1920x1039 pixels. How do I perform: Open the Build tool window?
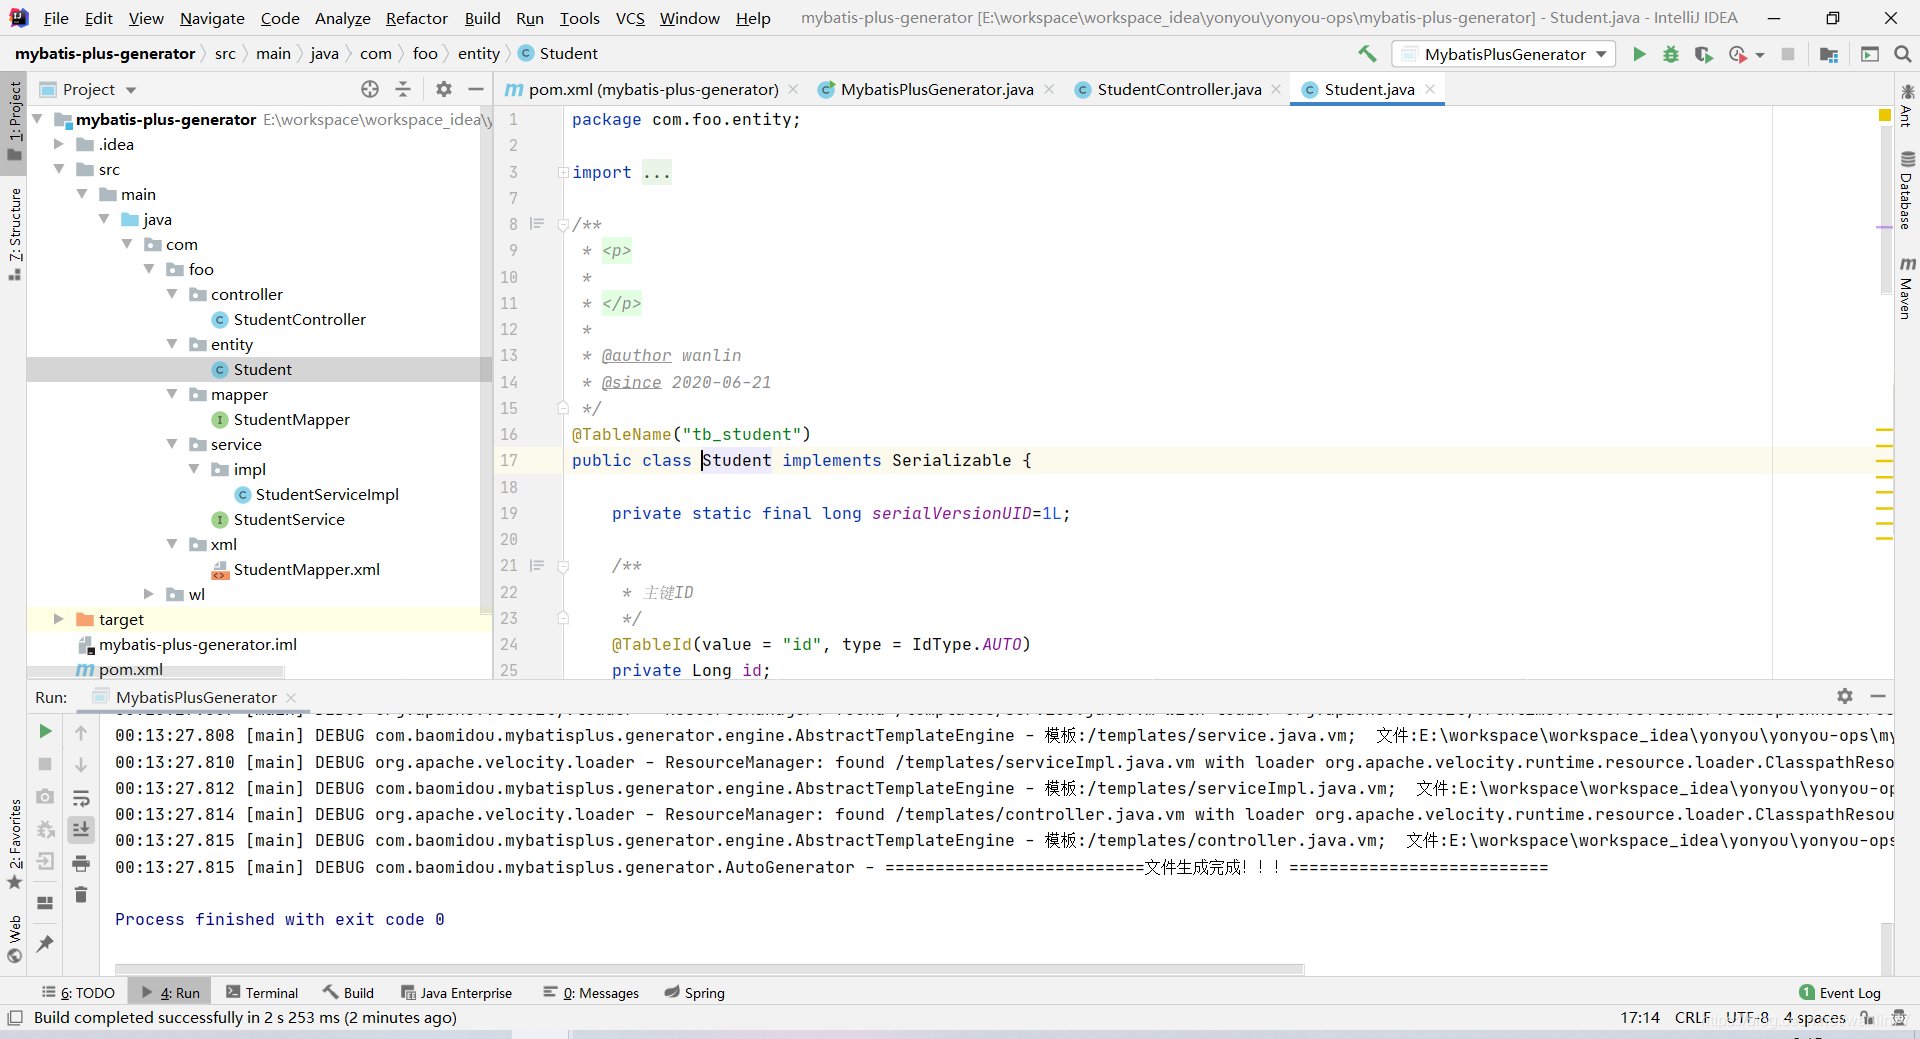coord(348,993)
